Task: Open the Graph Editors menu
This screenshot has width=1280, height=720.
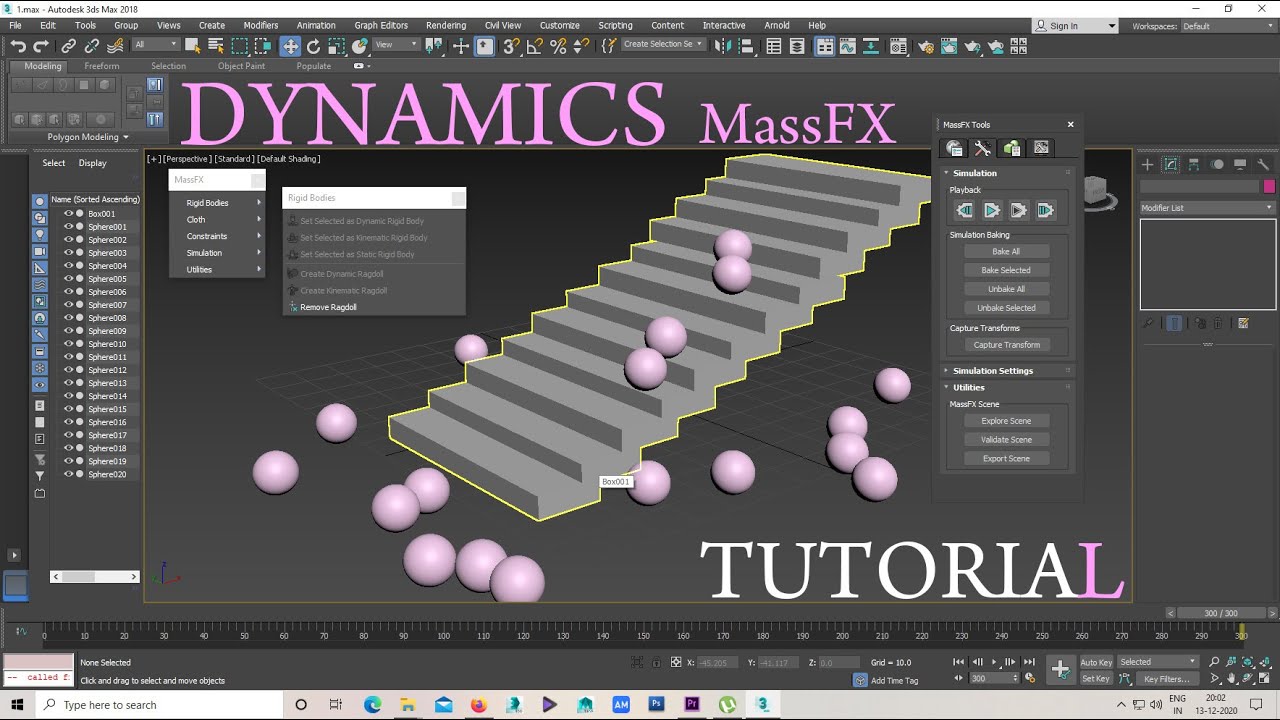Action: coord(381,25)
